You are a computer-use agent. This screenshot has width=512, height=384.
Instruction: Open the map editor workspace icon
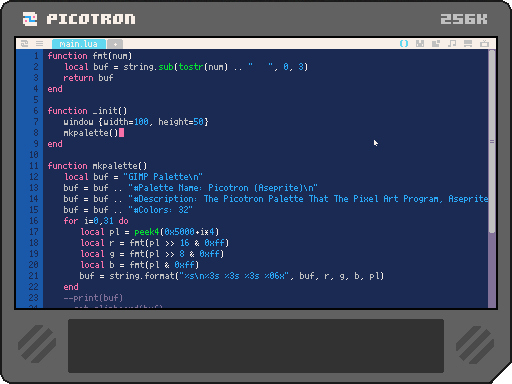436,43
